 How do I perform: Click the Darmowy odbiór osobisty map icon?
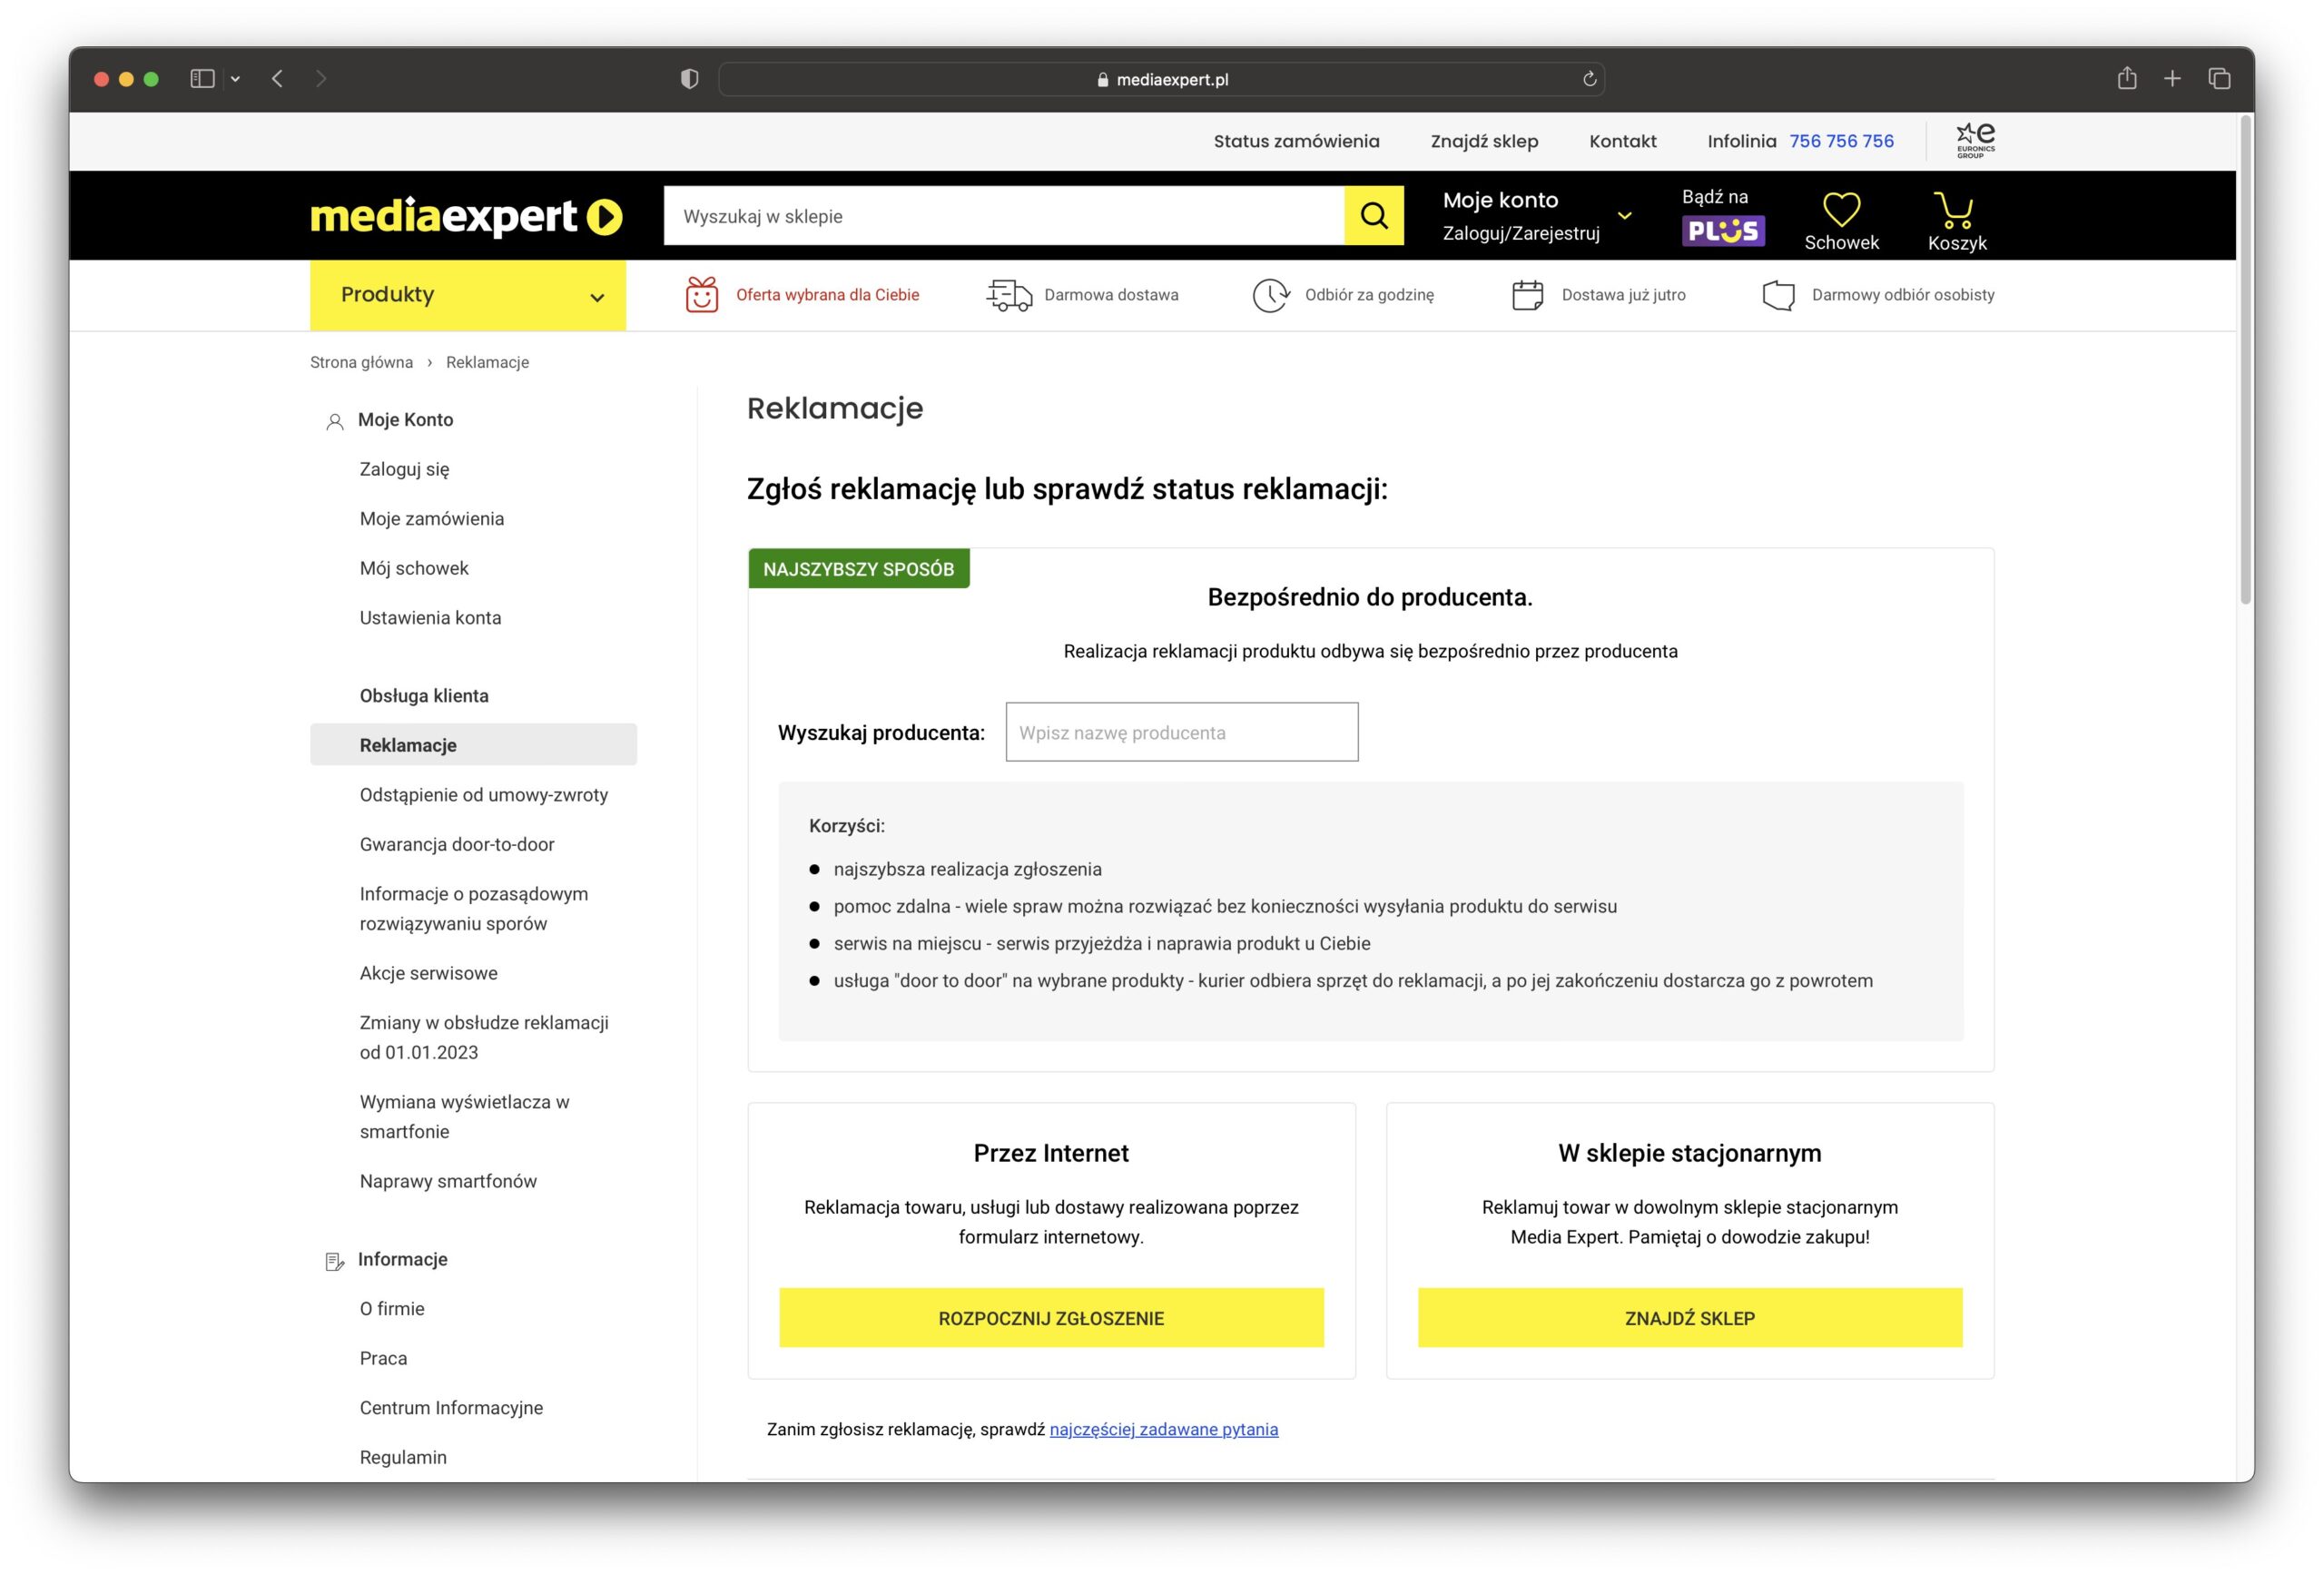1778,295
